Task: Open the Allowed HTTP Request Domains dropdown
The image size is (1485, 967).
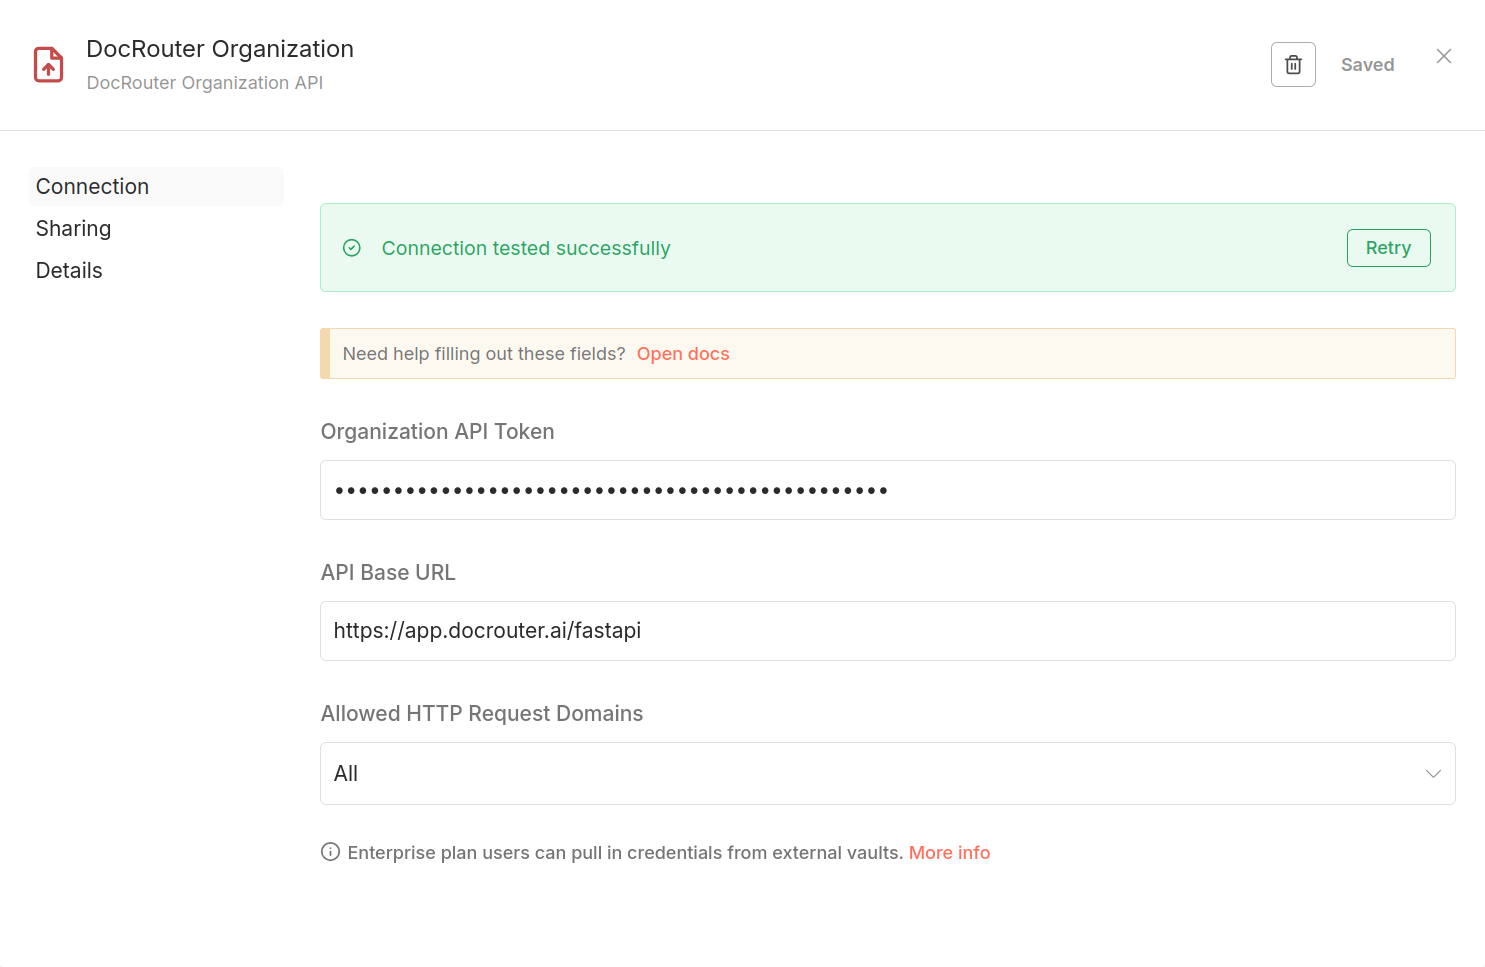Action: point(1432,773)
